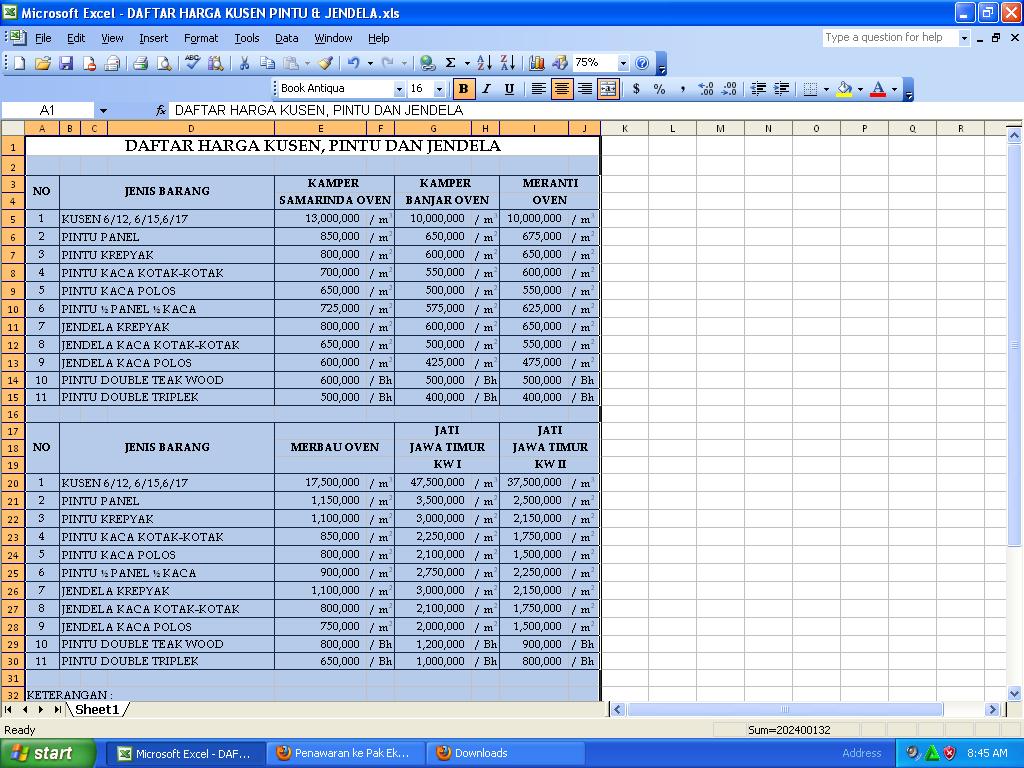The width and height of the screenshot is (1024, 768).
Task: Expand the help question box dropdown
Action: tap(964, 38)
